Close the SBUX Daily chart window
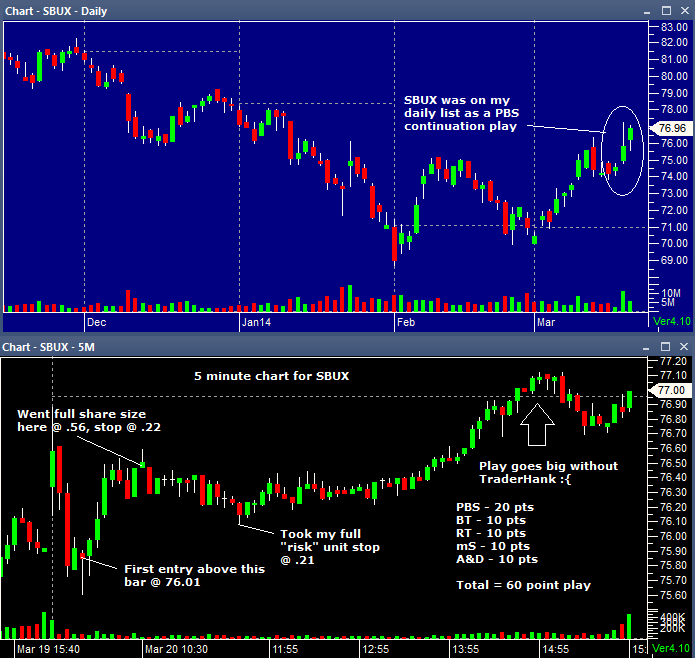The width and height of the screenshot is (695, 658). pyautogui.click(x=685, y=11)
